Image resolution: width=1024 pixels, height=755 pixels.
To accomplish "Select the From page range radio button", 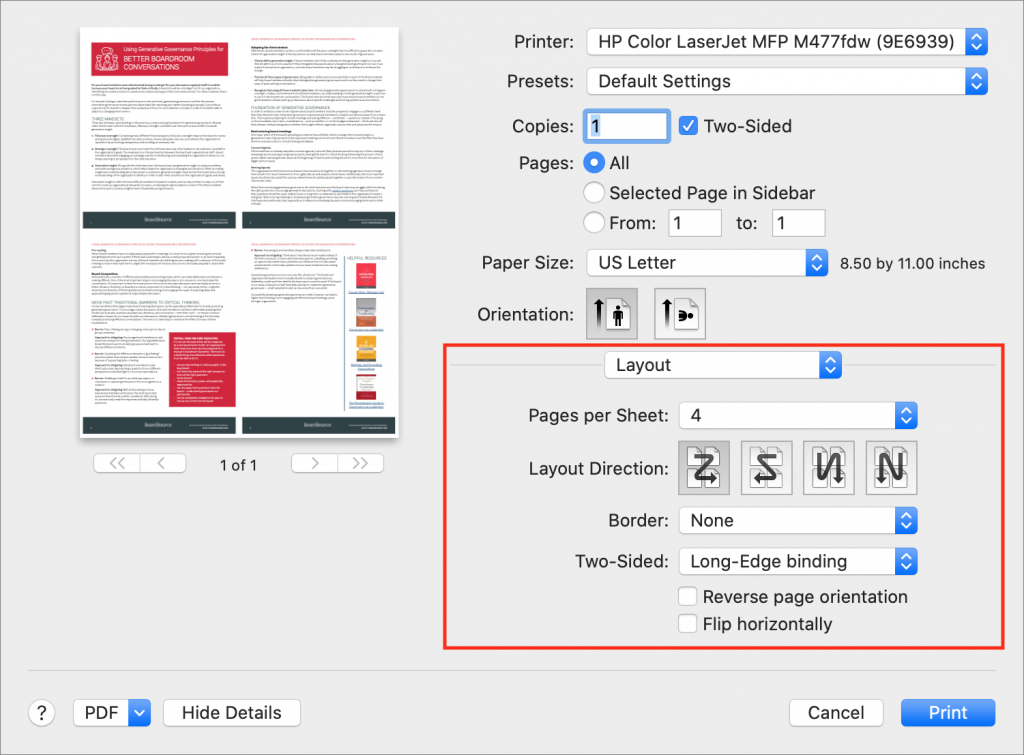I will (593, 222).
